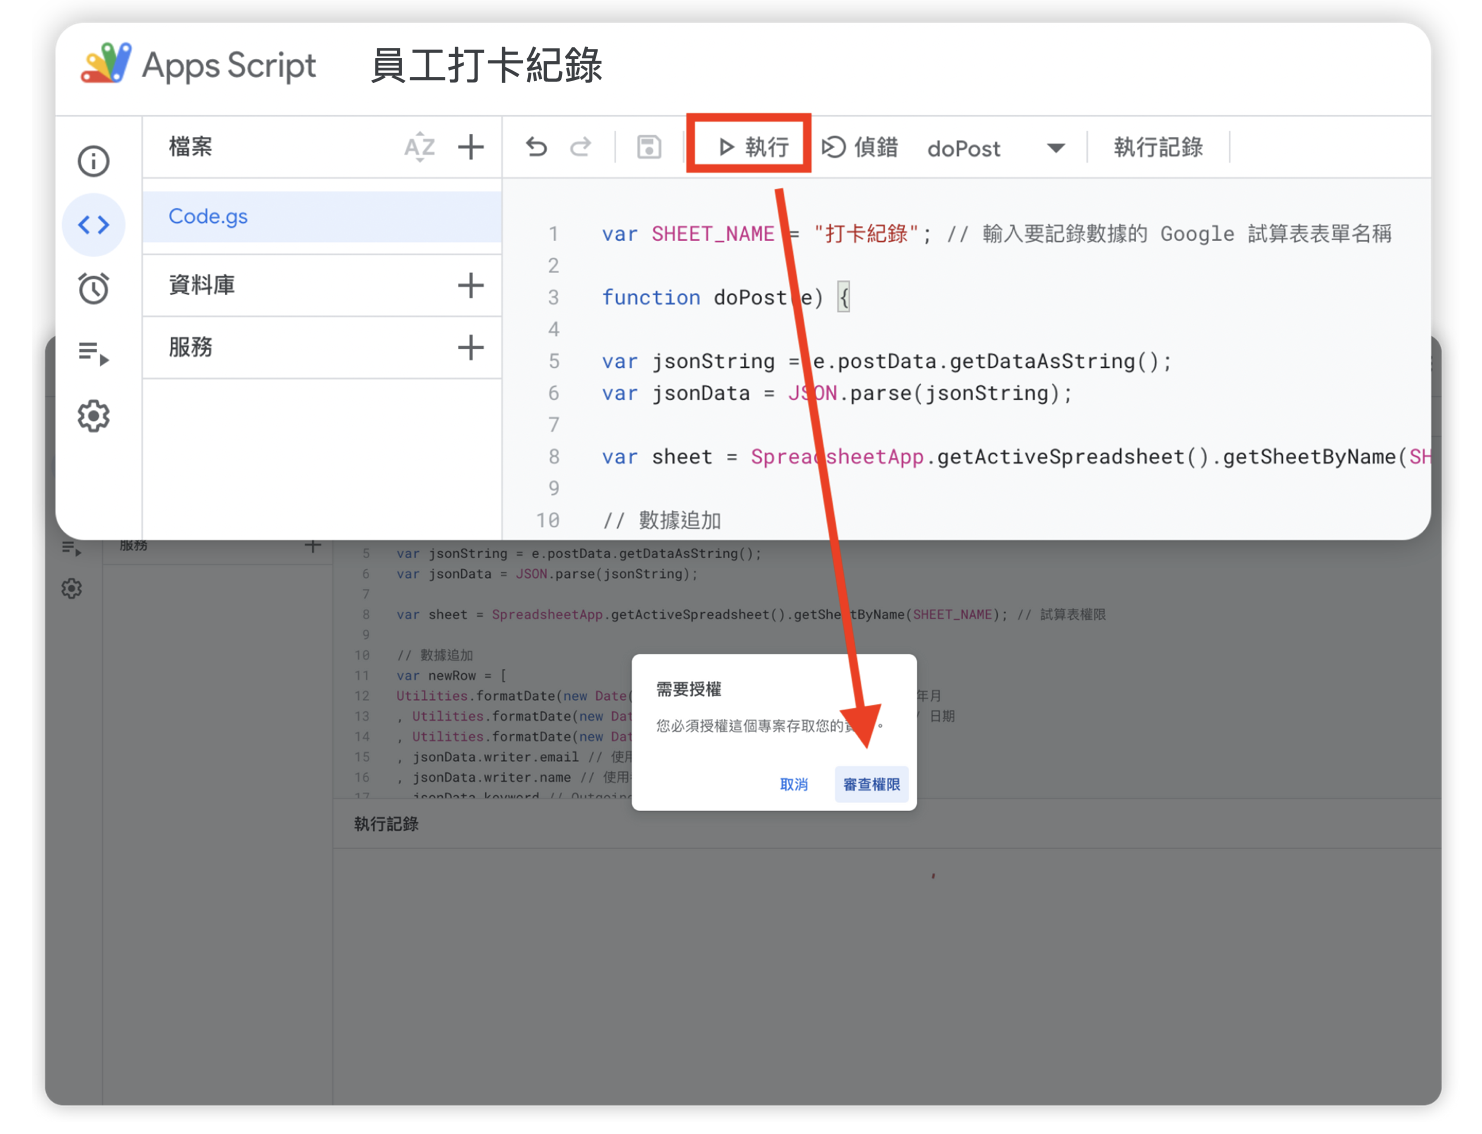Click 審查權限 in authorization dialog
1482x1134 pixels.
(x=871, y=785)
